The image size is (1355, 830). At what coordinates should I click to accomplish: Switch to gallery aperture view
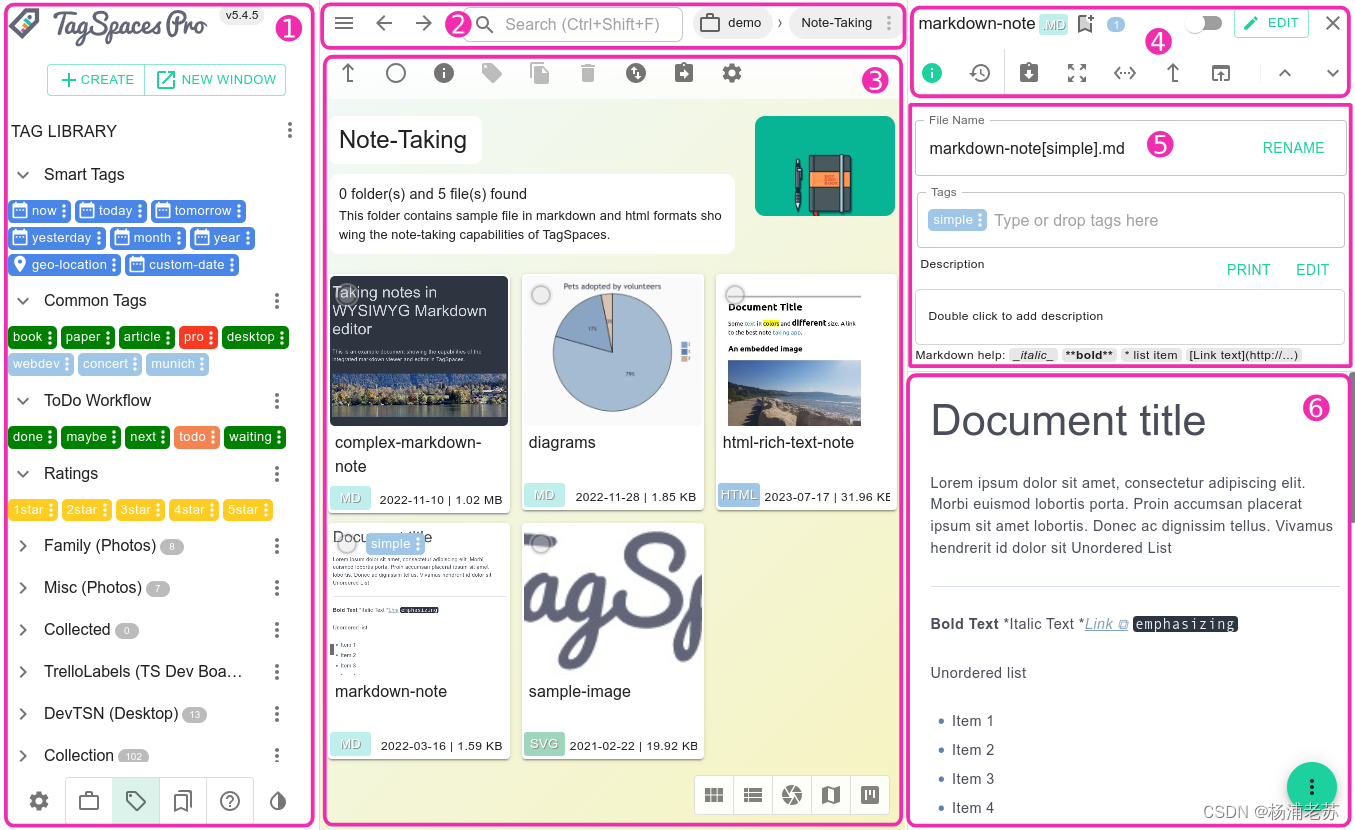coord(792,795)
